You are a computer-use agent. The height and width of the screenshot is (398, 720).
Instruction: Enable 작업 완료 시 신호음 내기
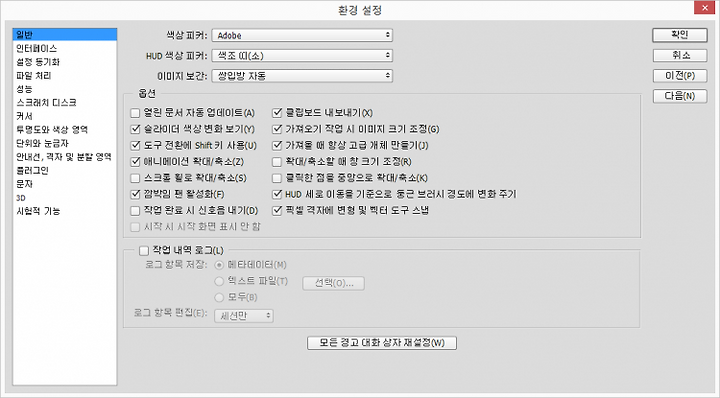135,211
